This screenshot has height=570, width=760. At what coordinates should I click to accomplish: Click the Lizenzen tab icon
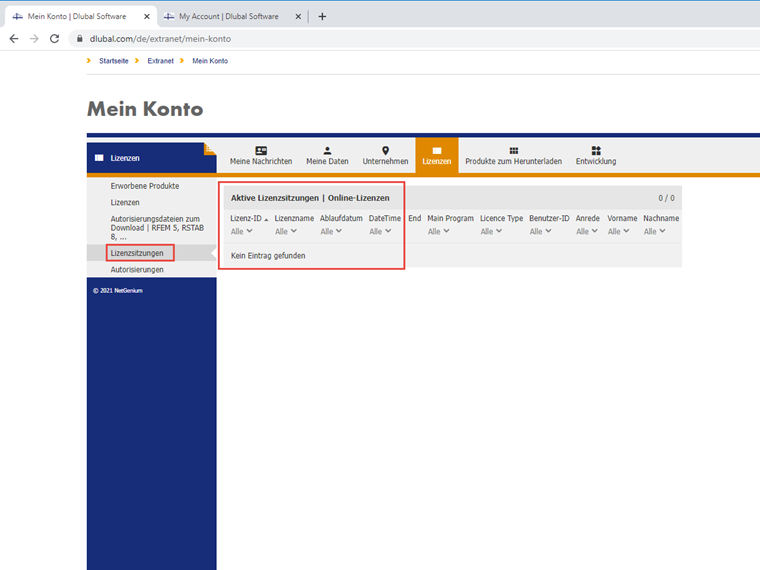(437, 151)
